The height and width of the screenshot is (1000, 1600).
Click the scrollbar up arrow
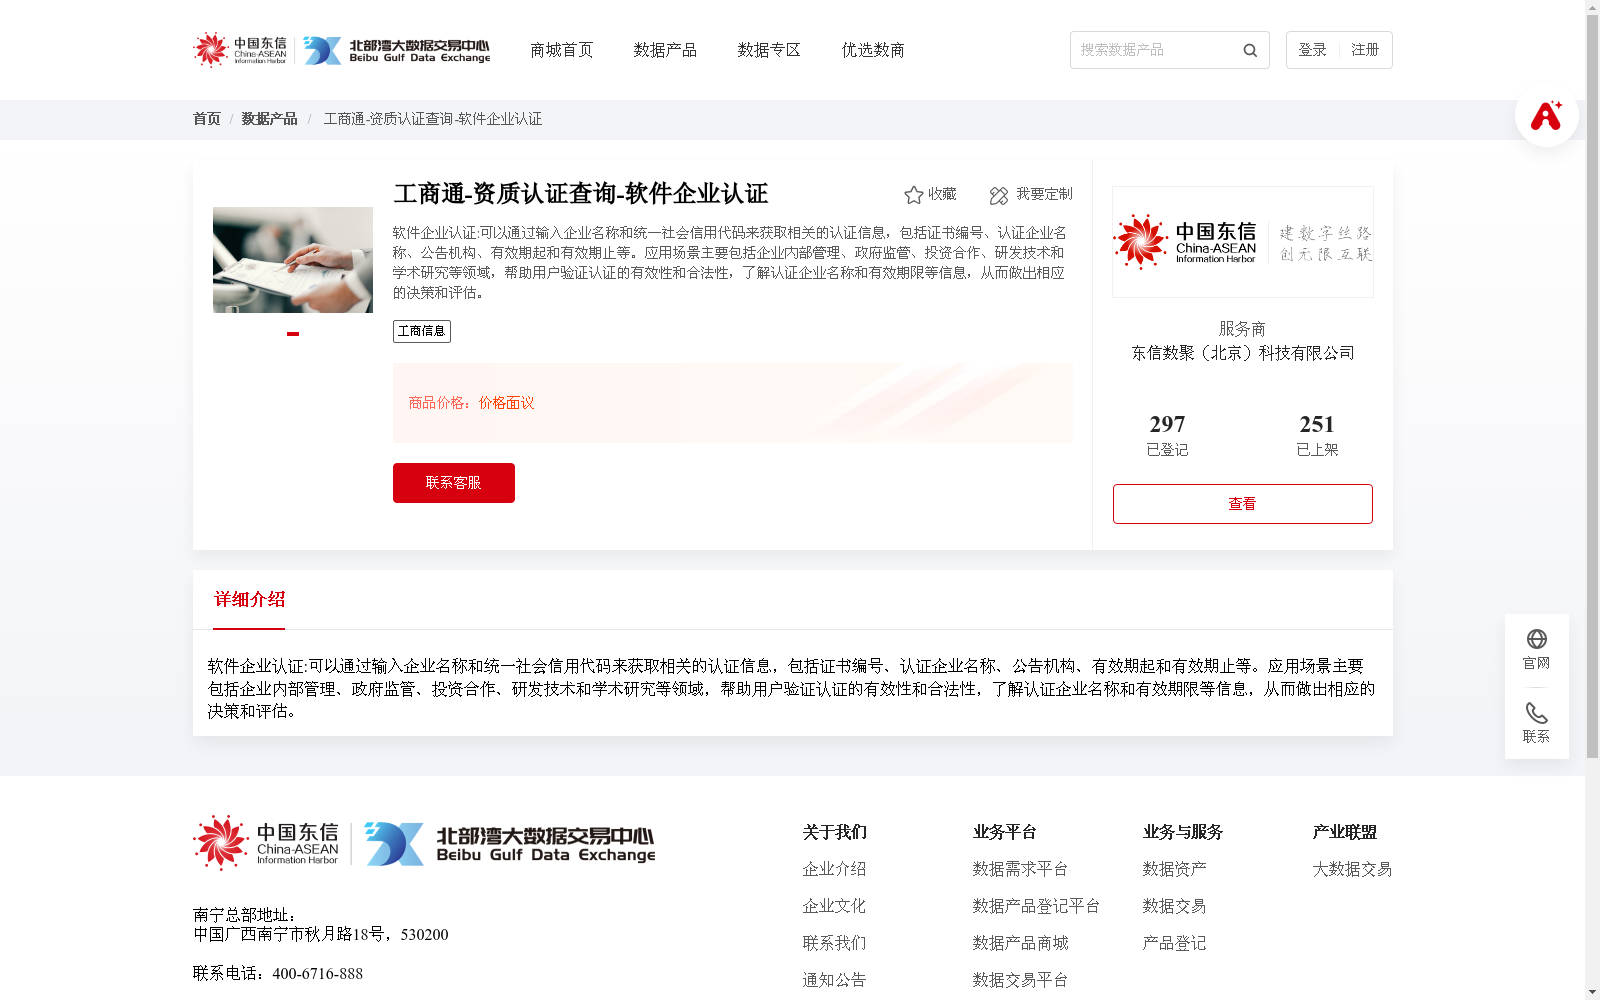click(x=1592, y=7)
